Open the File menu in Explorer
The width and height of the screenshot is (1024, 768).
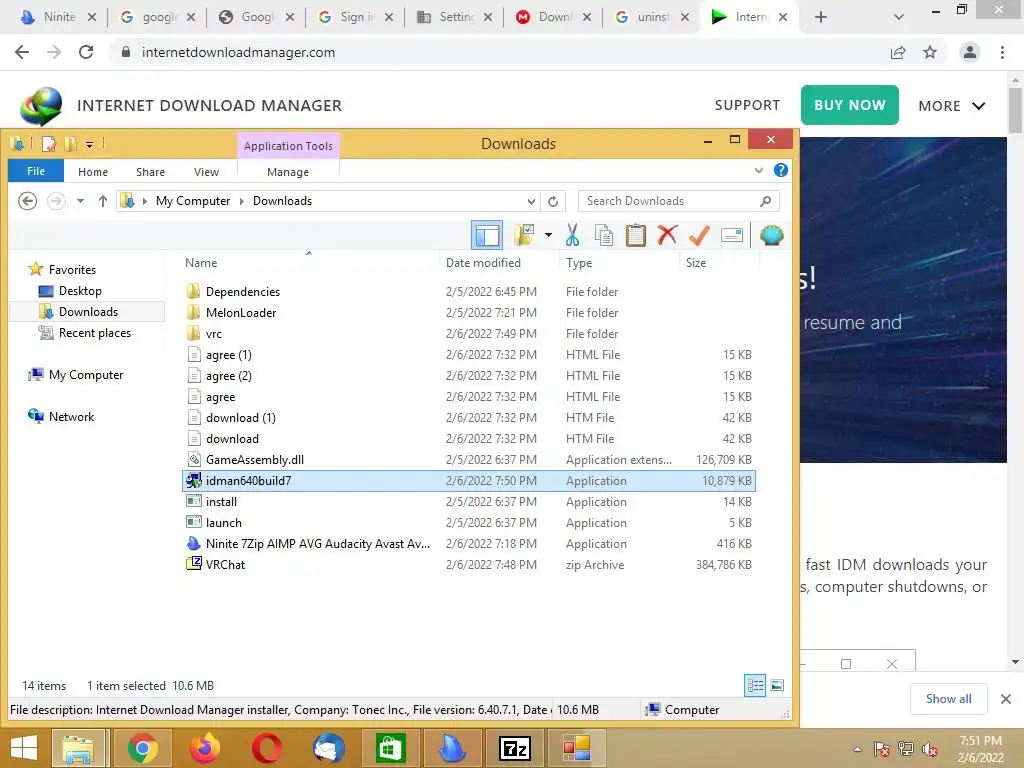point(36,171)
